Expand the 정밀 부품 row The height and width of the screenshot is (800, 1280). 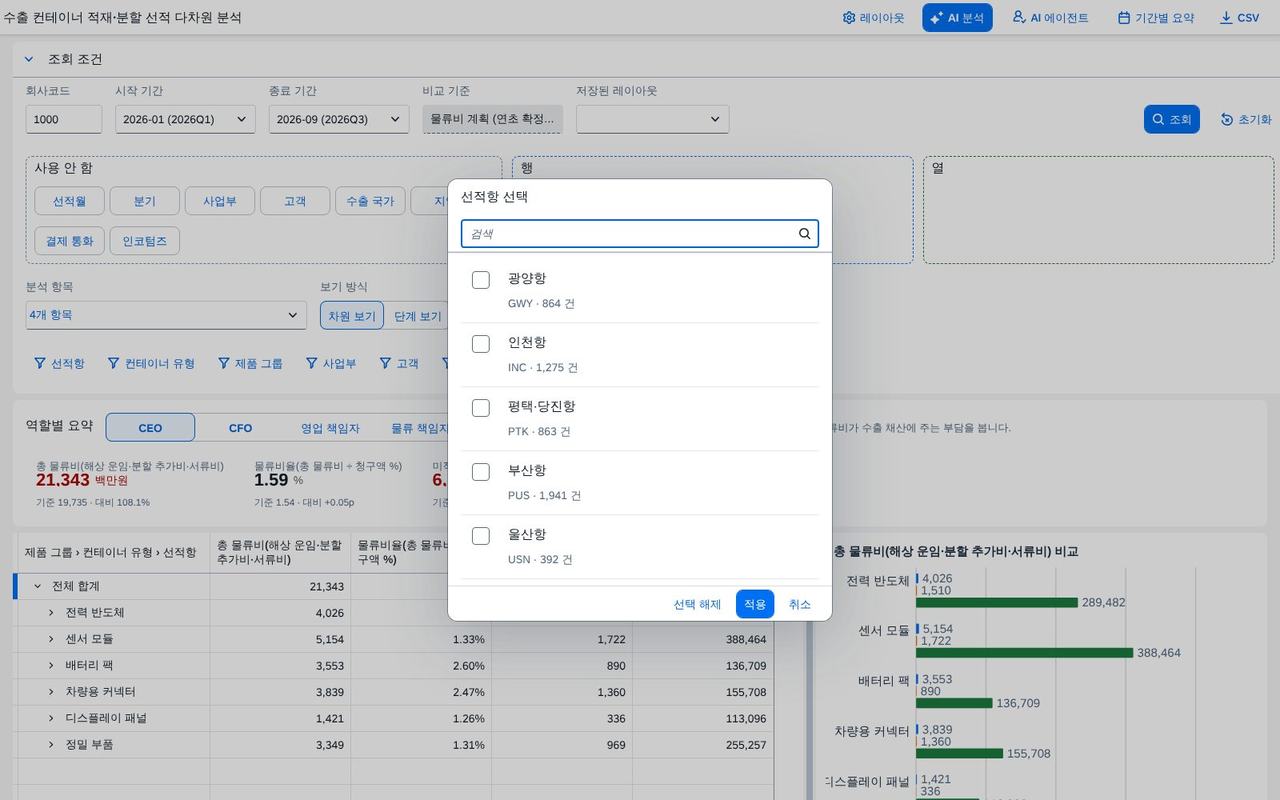pyautogui.click(x=51, y=745)
